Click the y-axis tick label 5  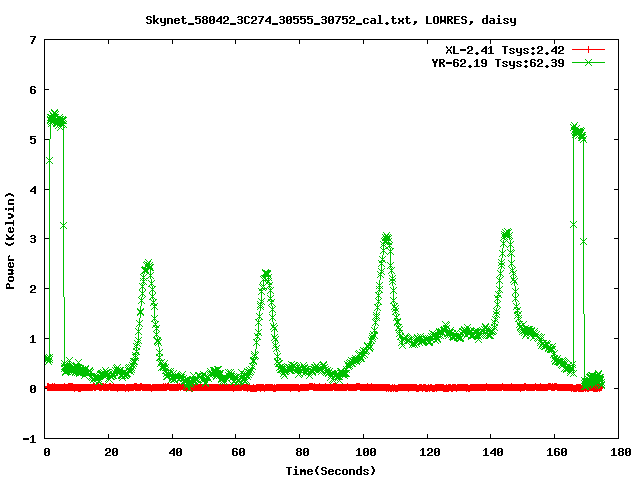33,140
